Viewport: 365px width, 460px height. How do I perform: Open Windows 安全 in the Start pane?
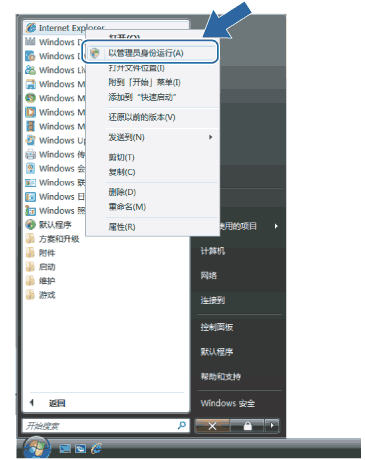tap(228, 403)
